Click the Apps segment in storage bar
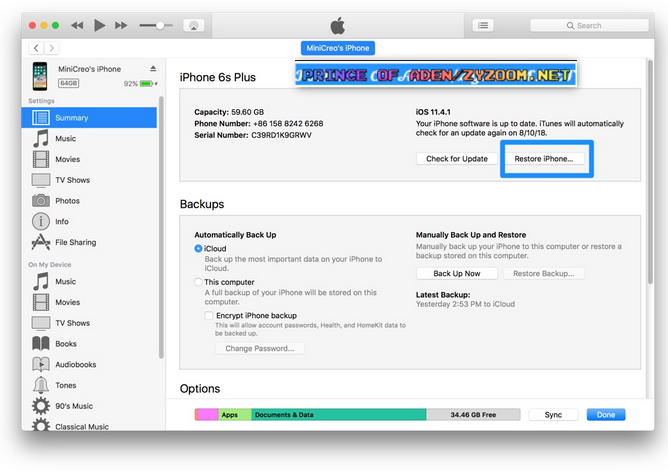Image resolution: width=668 pixels, height=472 pixels. point(234,414)
